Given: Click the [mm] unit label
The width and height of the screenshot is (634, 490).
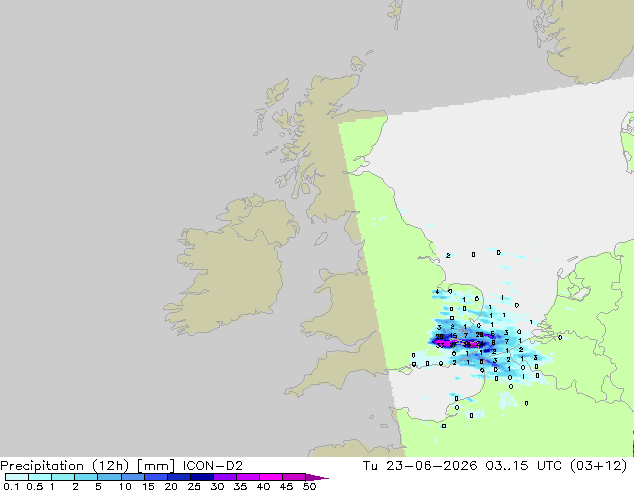Looking at the screenshot, I should (x=156, y=466).
